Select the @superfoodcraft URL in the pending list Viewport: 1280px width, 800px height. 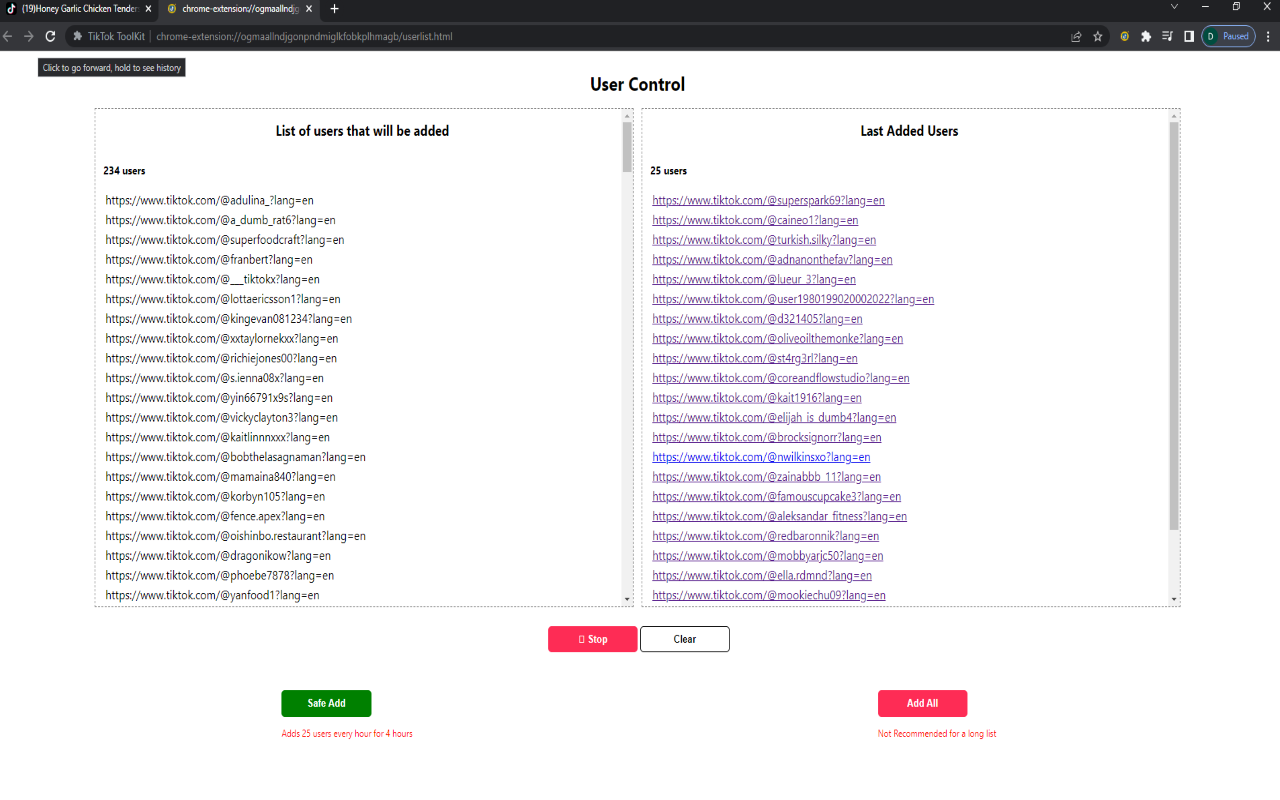225,240
